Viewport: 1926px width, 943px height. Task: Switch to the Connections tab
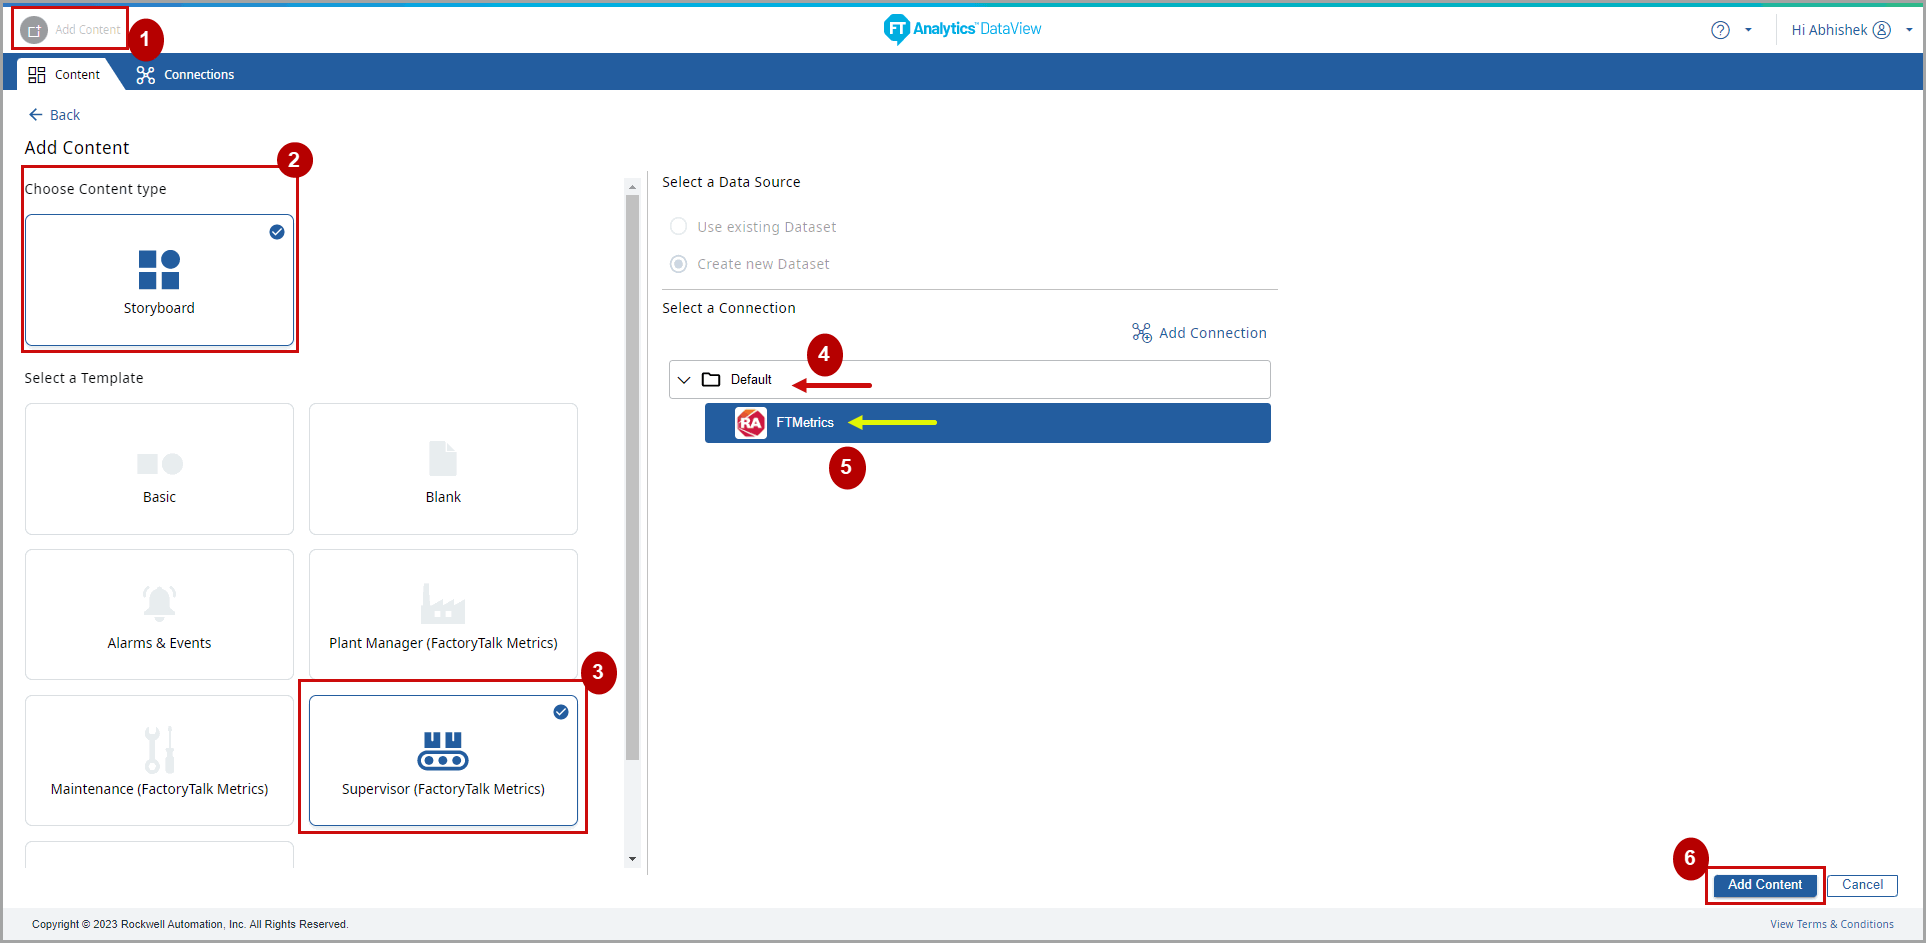tap(186, 75)
